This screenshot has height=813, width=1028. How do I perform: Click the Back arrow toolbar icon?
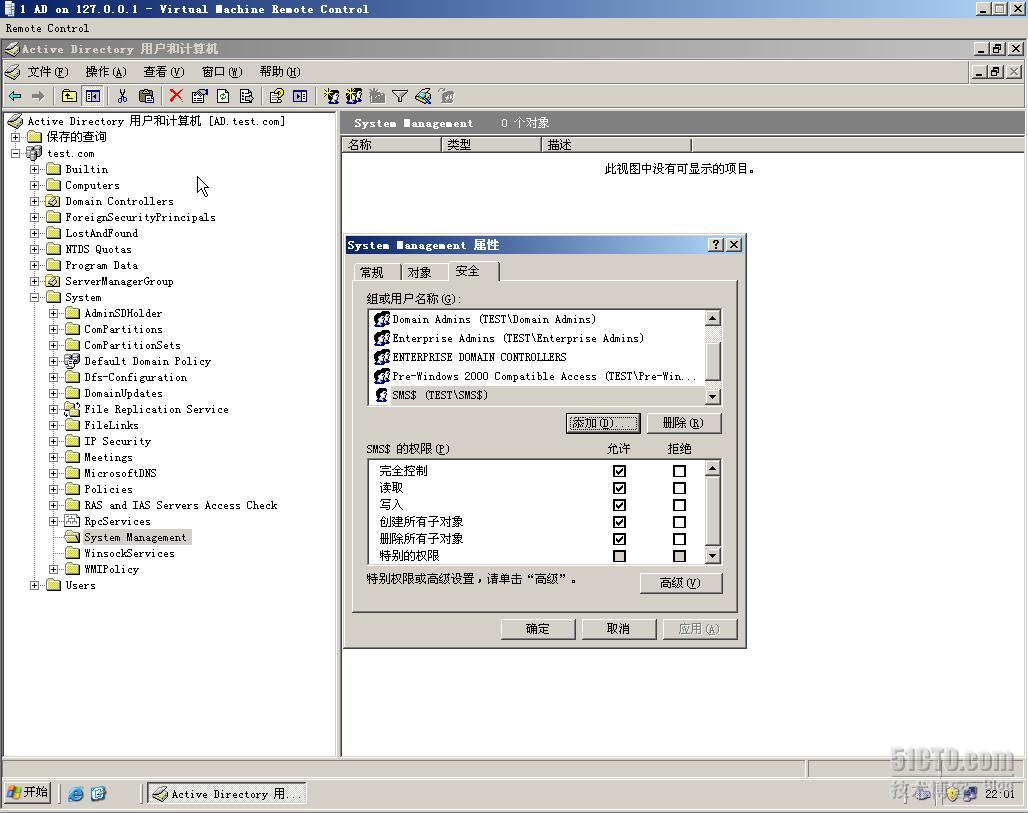pos(15,96)
